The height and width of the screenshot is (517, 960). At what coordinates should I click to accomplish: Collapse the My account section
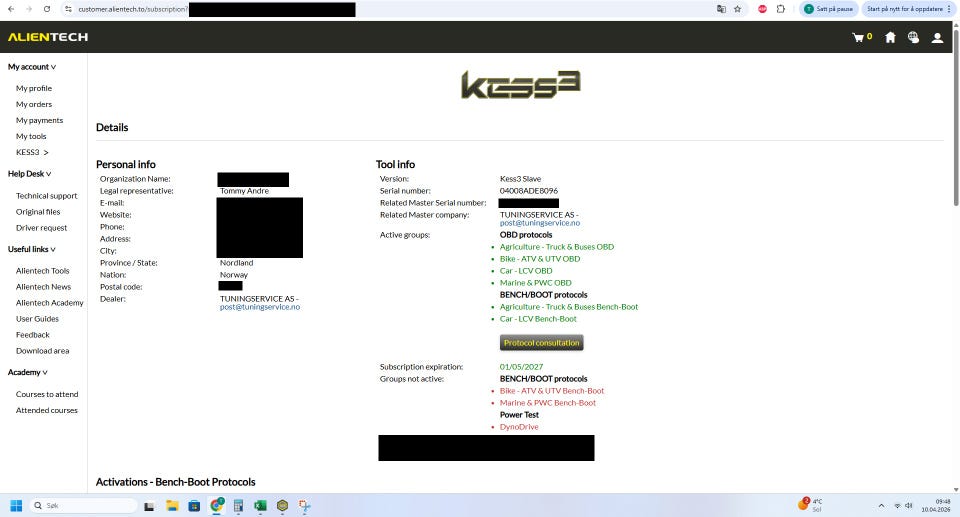click(32, 67)
